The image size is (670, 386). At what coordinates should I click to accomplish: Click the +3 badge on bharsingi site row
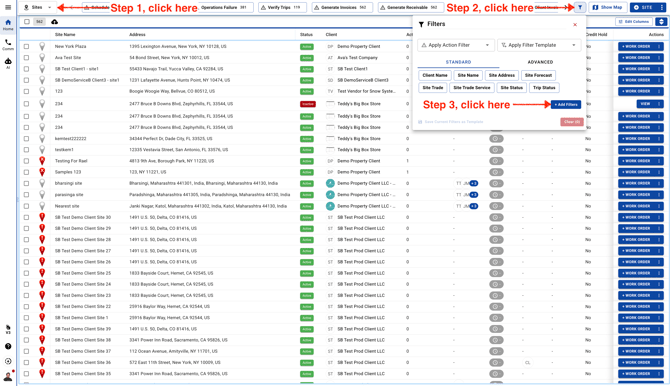(x=473, y=183)
